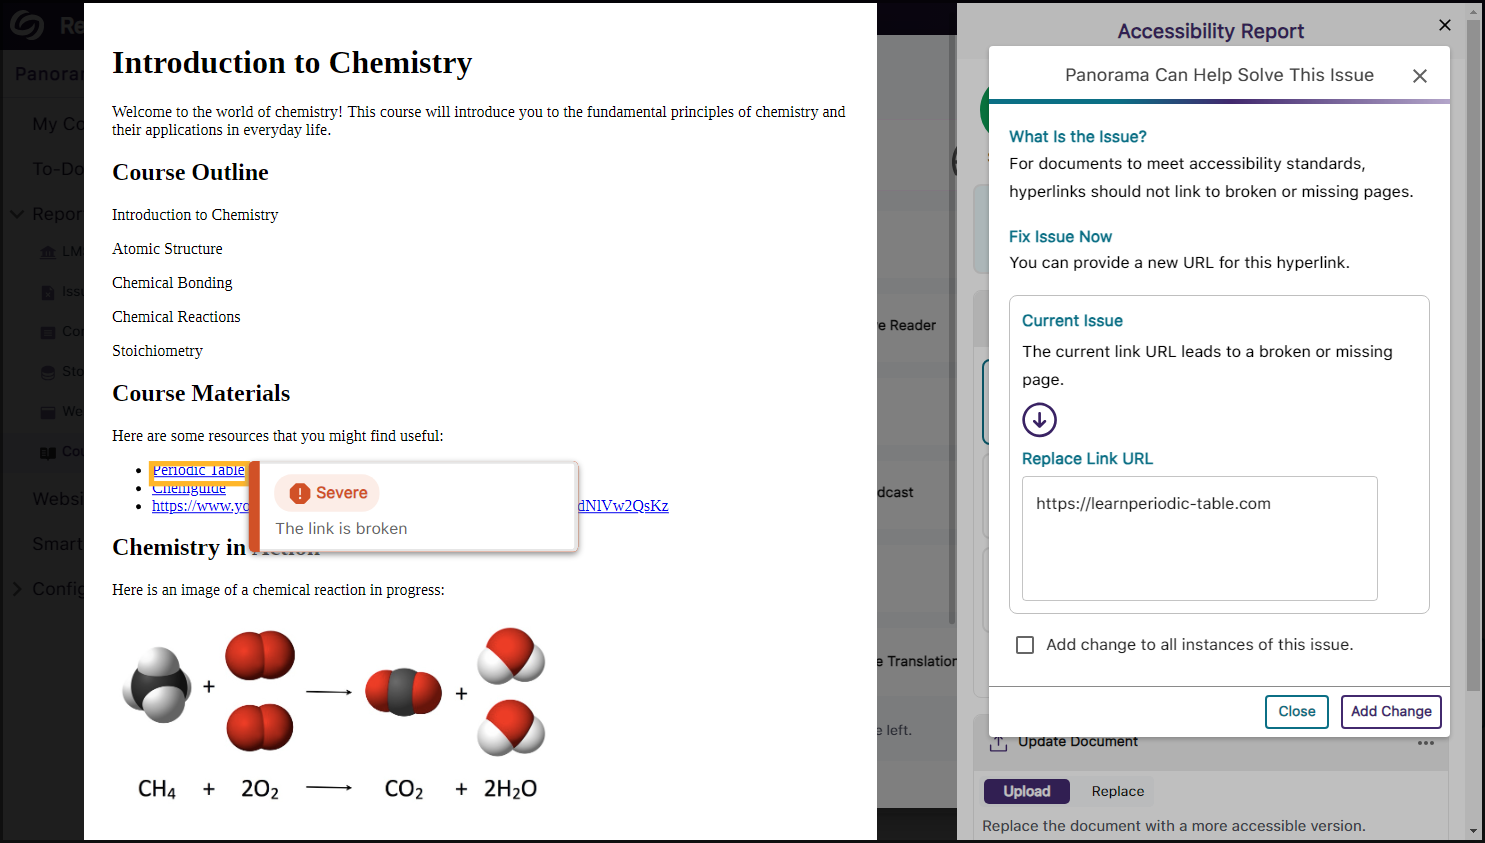Check 'Add change to all instances' checkbox
This screenshot has width=1485, height=843.
1025,645
